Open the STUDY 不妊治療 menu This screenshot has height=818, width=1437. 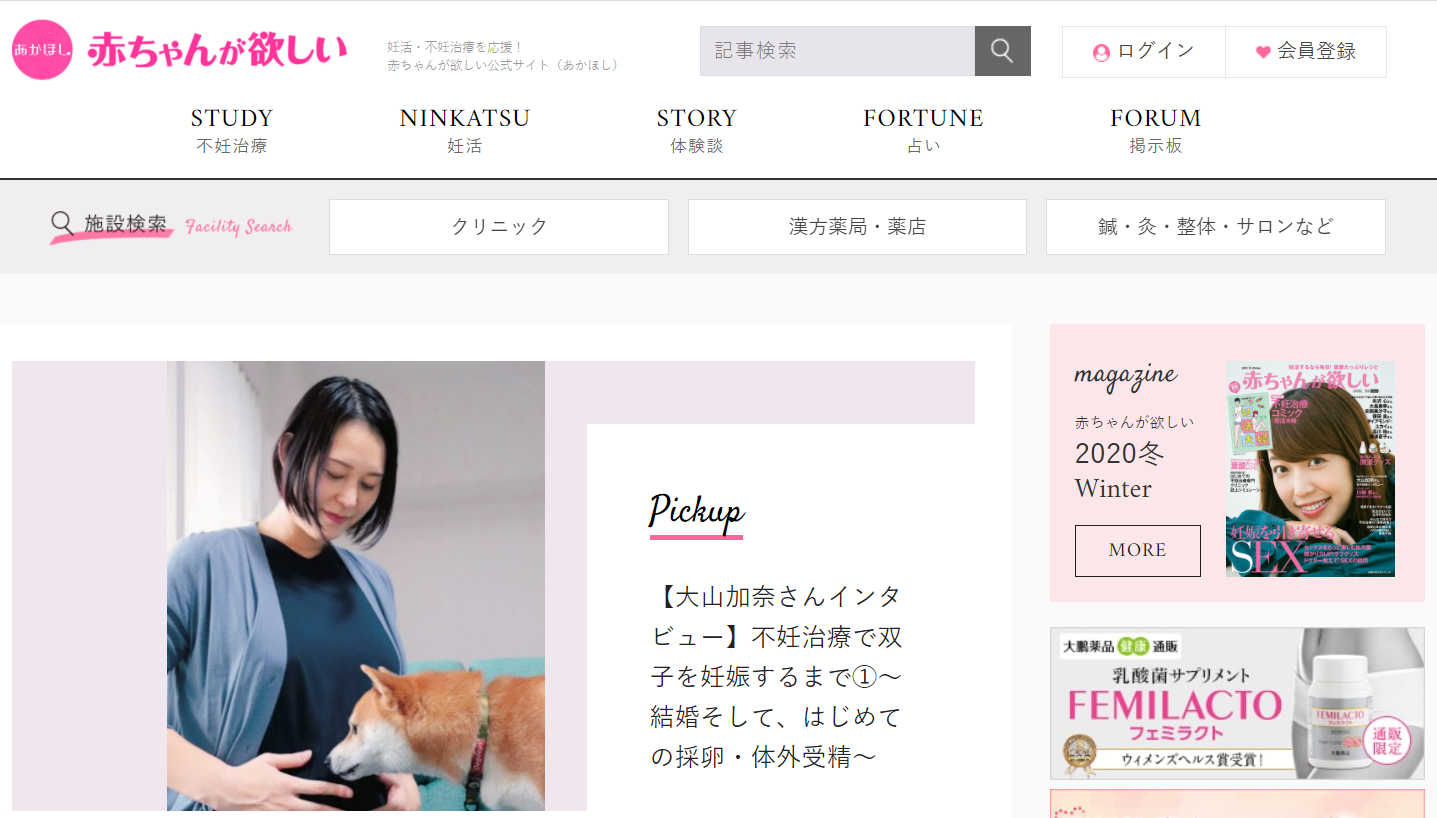coord(232,131)
